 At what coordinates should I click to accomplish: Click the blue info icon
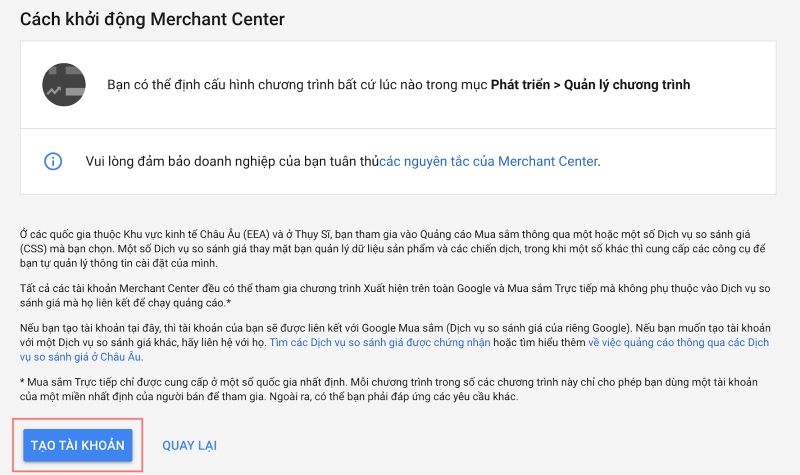[54, 161]
